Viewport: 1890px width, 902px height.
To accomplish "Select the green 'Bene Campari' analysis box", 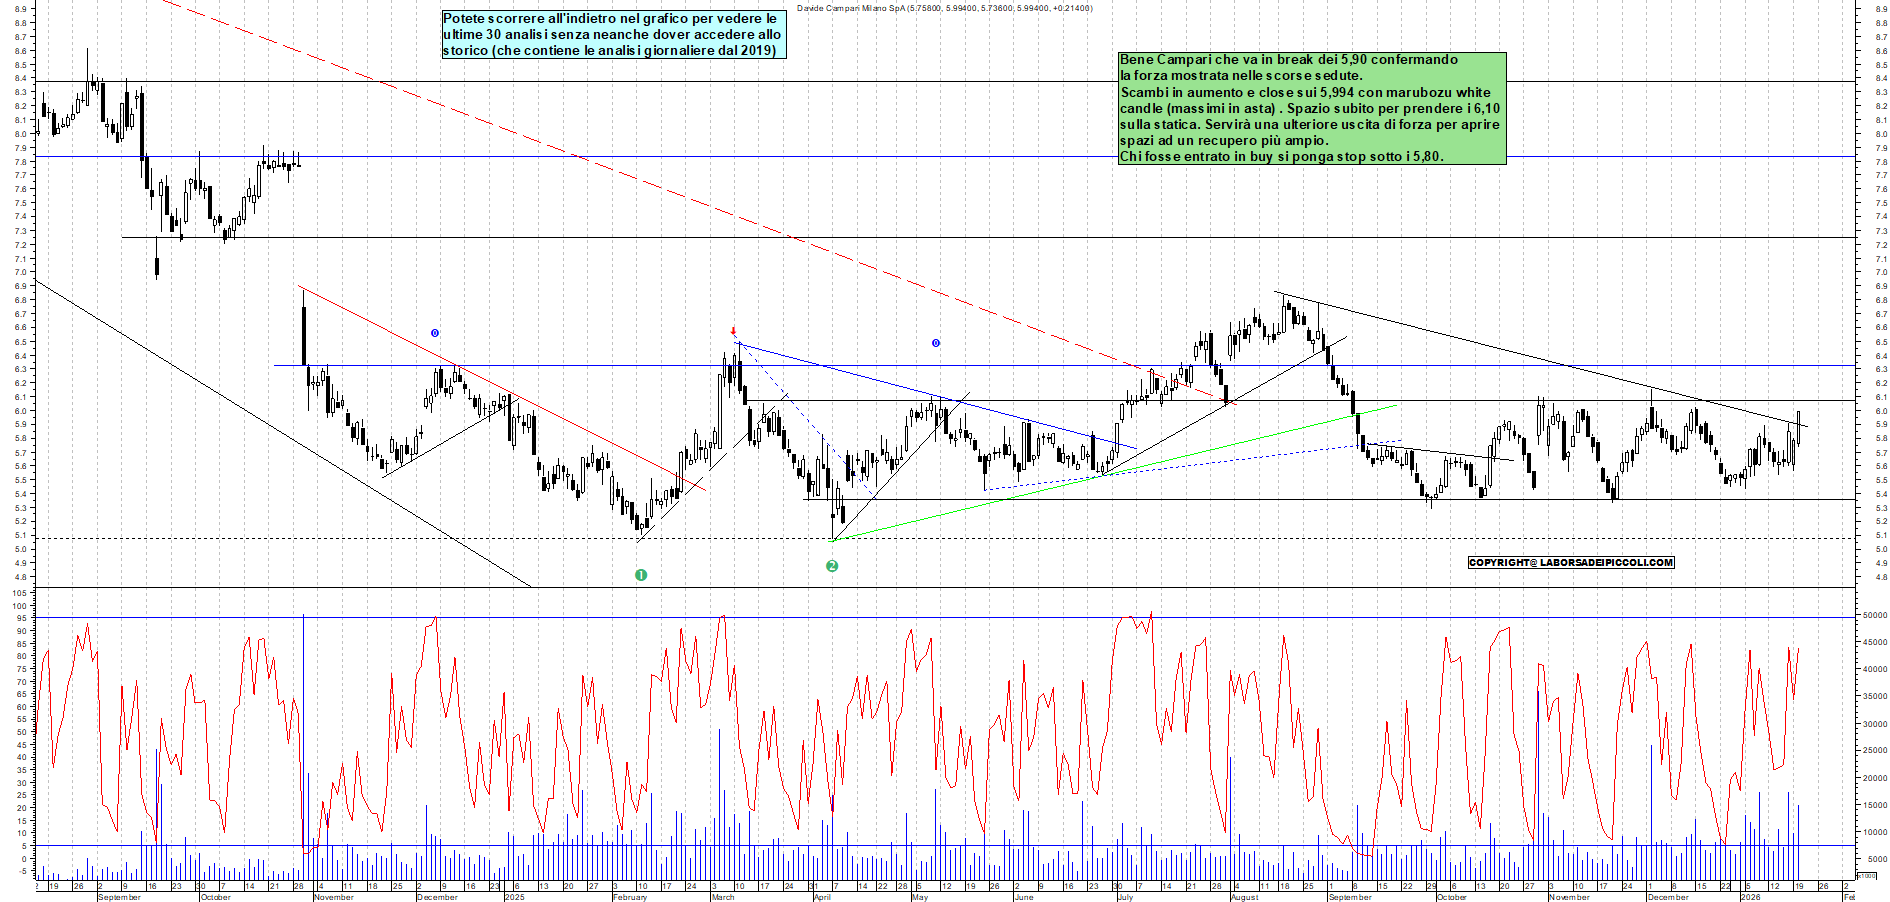I will click(1311, 108).
